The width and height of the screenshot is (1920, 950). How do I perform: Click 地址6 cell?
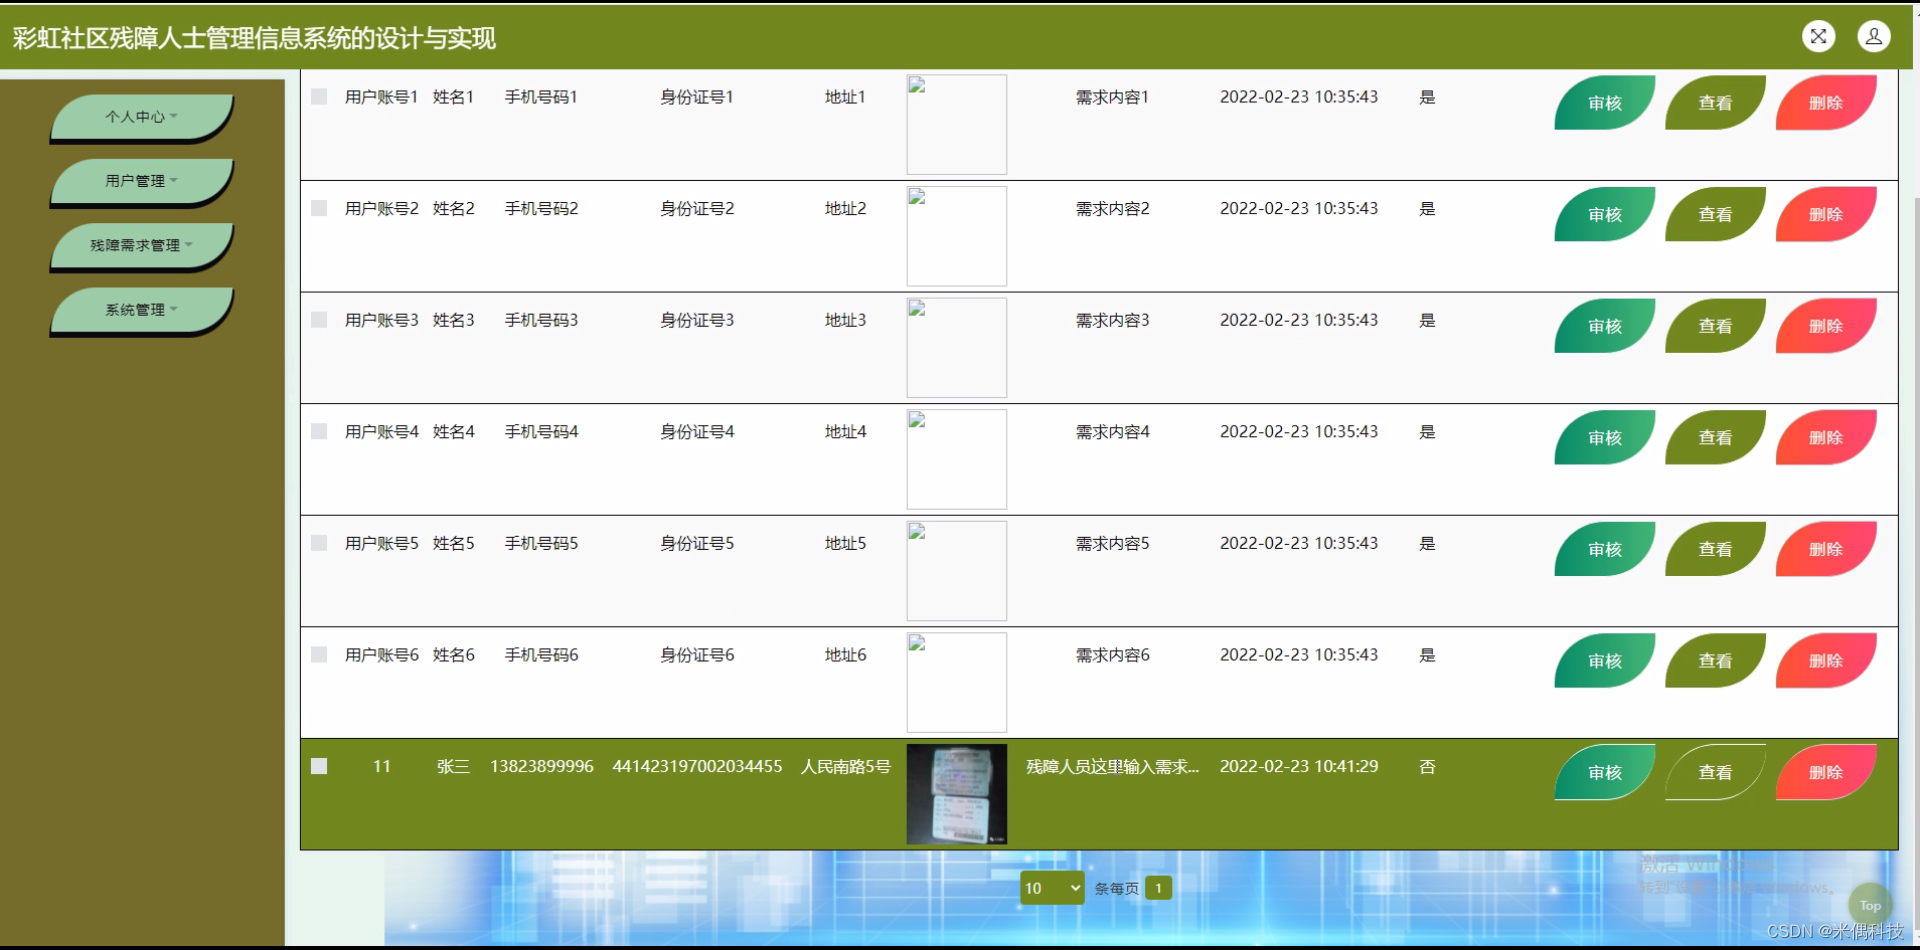845,654
